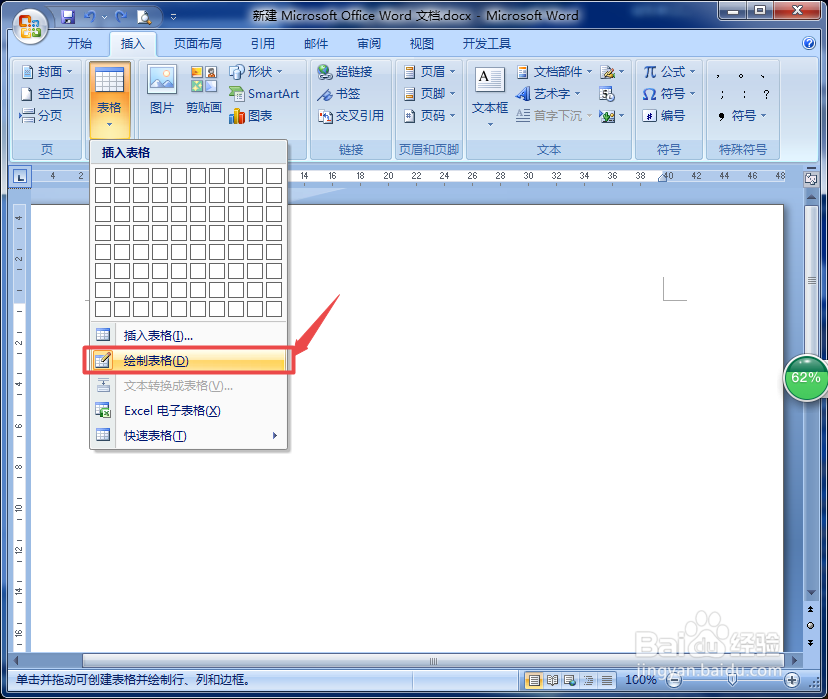This screenshot has height=699, width=828.
Task: Click the vertical scrollbar thumb
Action: (x=811, y=279)
